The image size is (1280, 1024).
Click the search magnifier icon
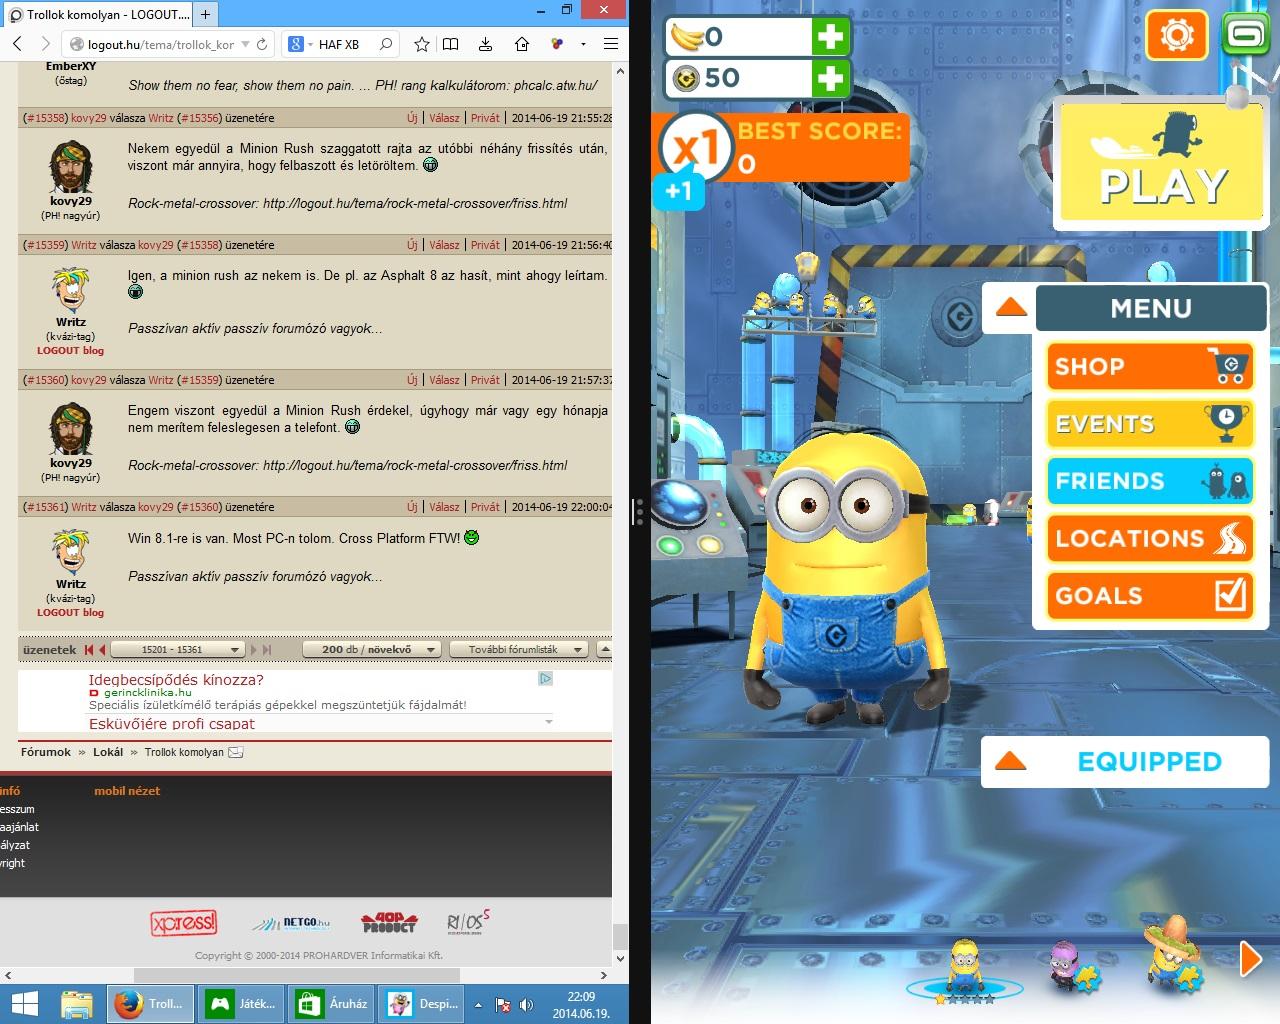pos(386,44)
